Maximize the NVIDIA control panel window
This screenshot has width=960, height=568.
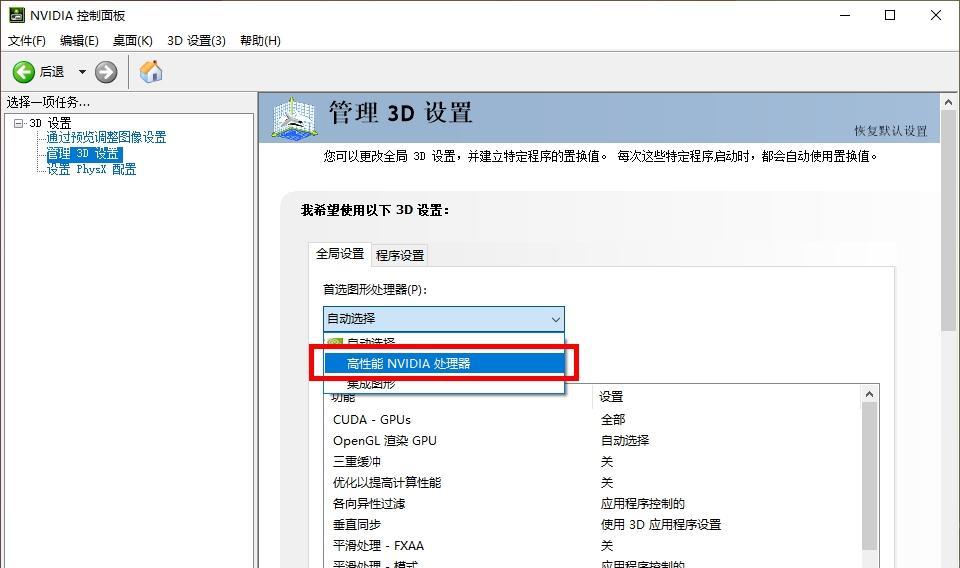(890, 15)
